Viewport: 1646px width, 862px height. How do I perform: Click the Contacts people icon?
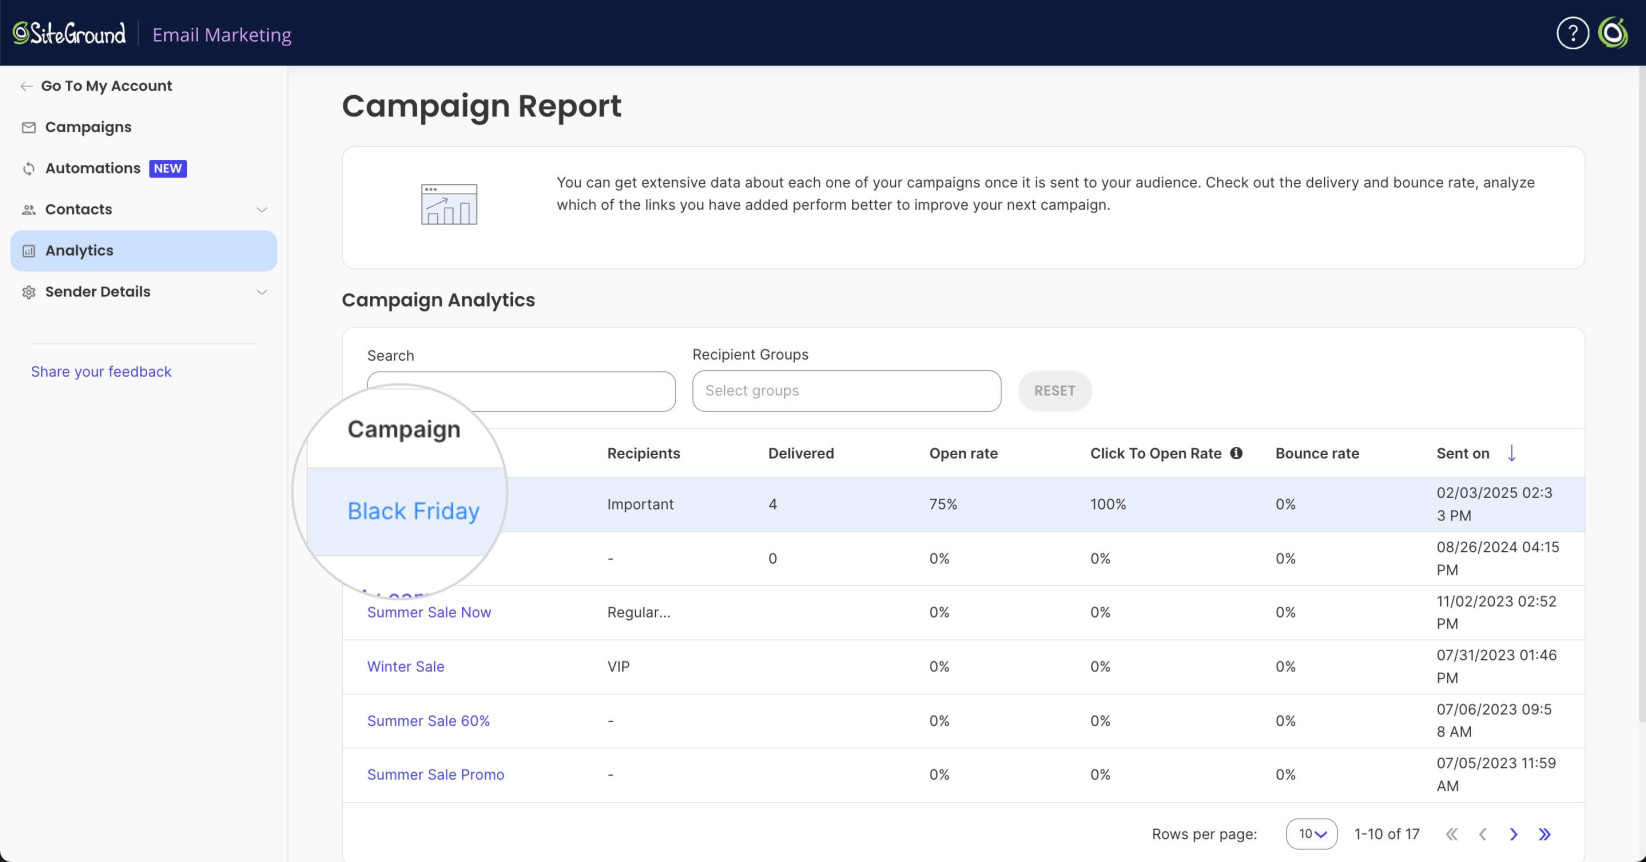coord(29,210)
